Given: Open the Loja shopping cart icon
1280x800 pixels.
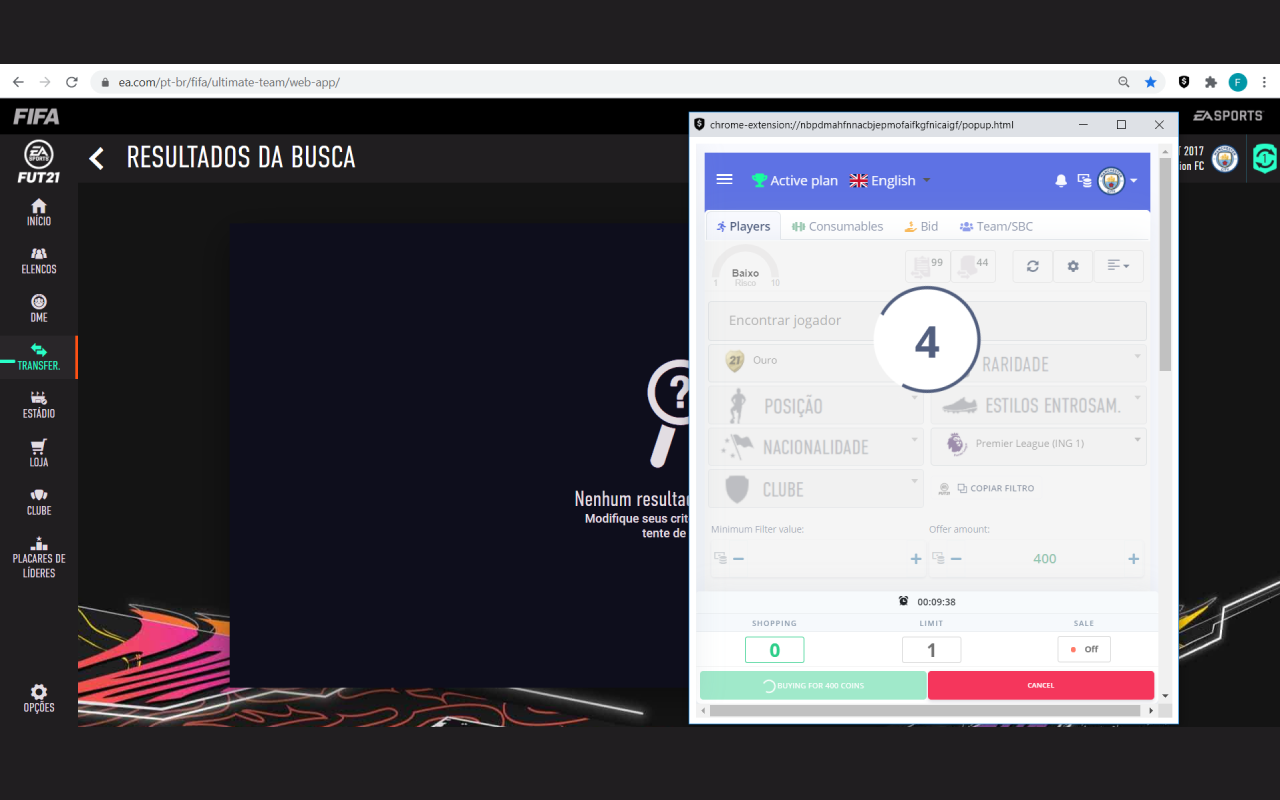Looking at the screenshot, I should tap(39, 453).
